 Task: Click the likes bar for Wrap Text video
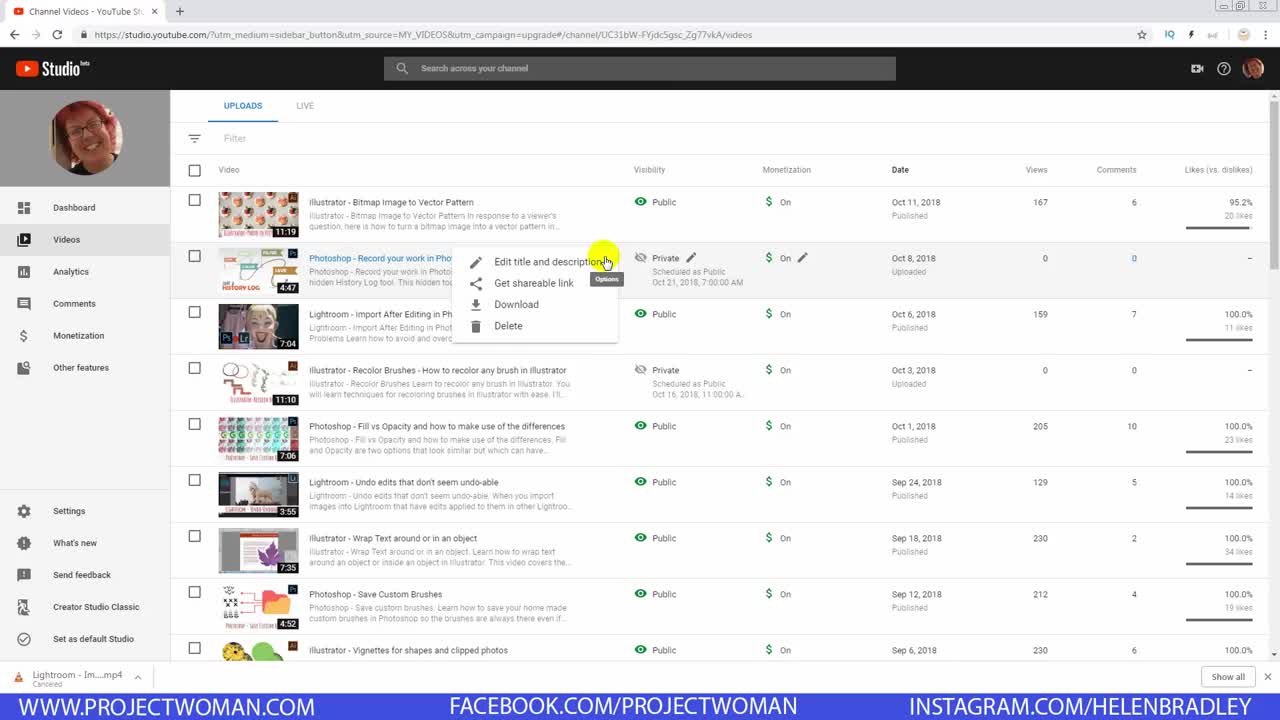click(x=1219, y=564)
